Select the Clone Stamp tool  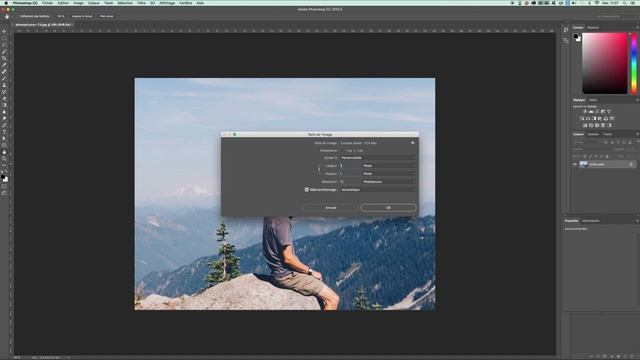point(4,85)
